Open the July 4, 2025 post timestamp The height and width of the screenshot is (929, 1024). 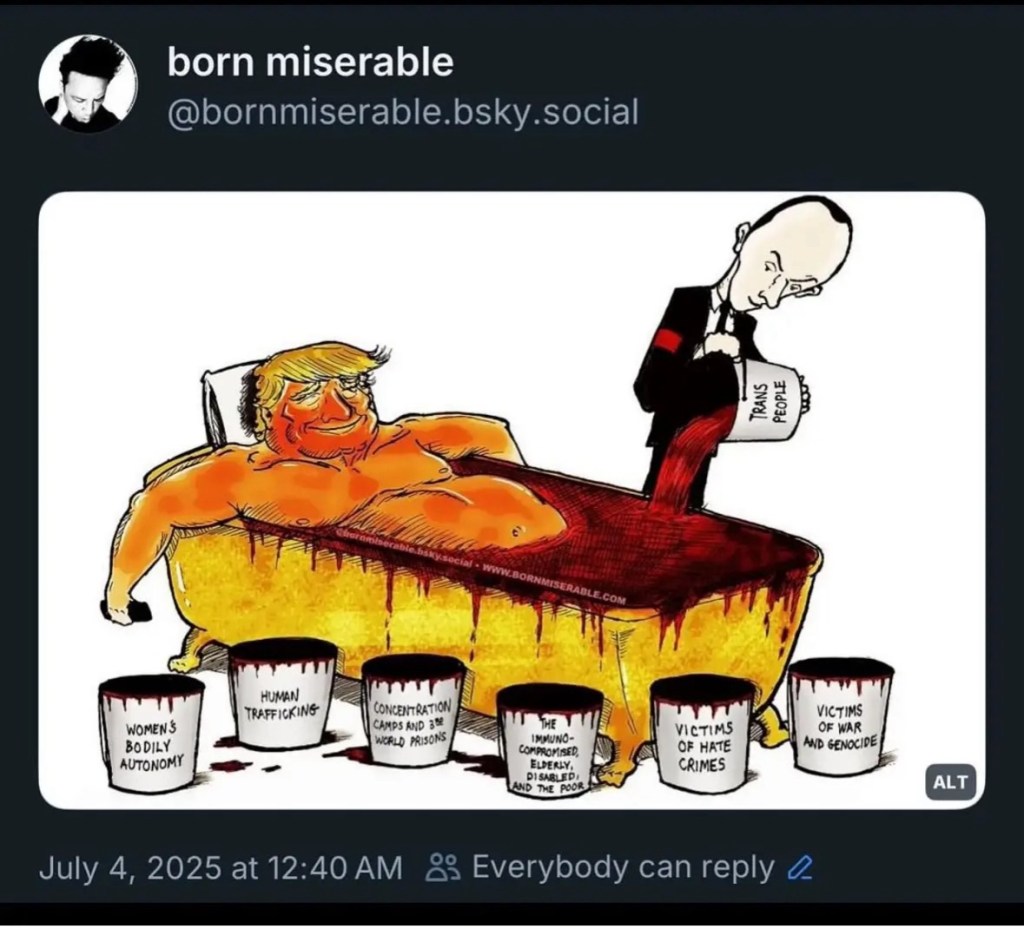pos(220,867)
